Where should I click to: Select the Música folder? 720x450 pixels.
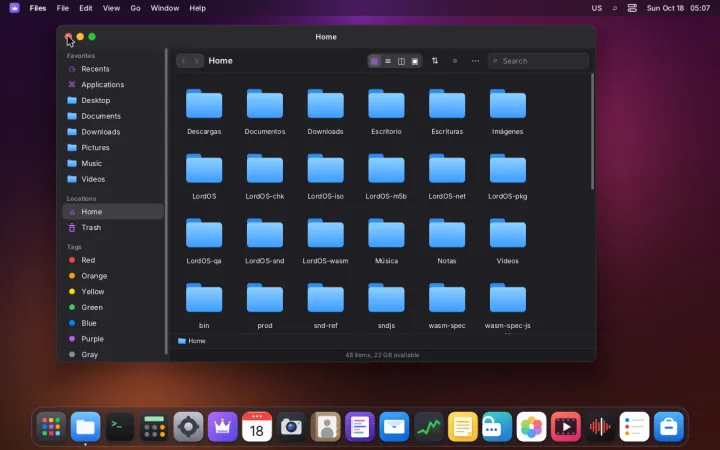tap(386, 242)
